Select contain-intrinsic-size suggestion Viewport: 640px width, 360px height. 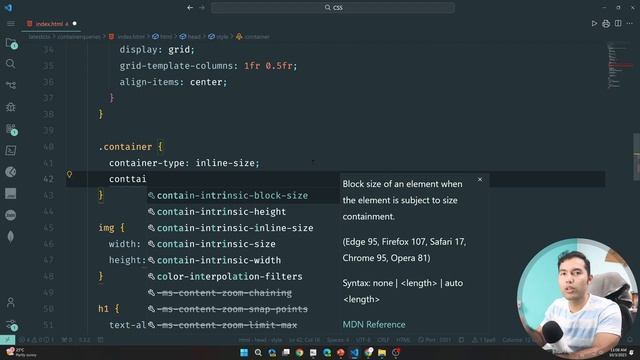click(243, 244)
